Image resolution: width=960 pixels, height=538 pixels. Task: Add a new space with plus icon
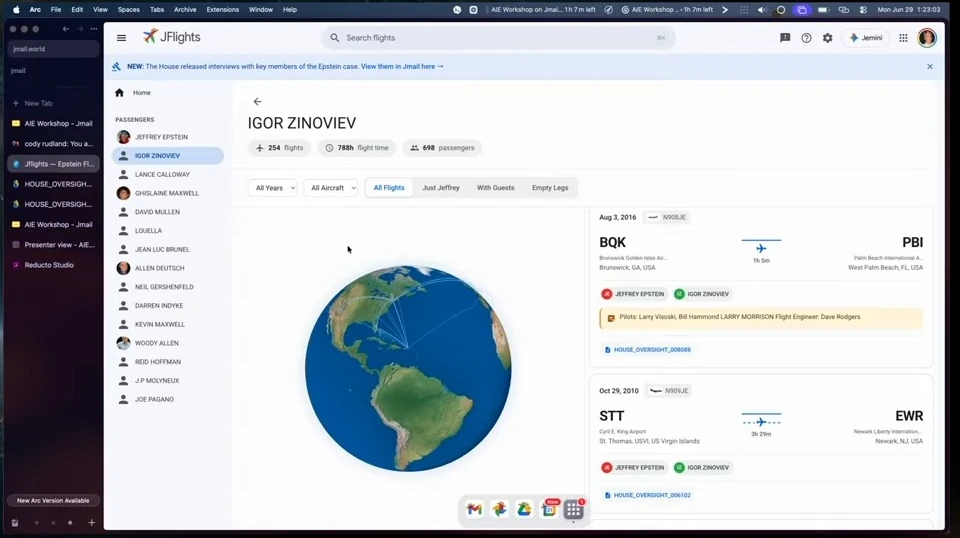click(91, 523)
